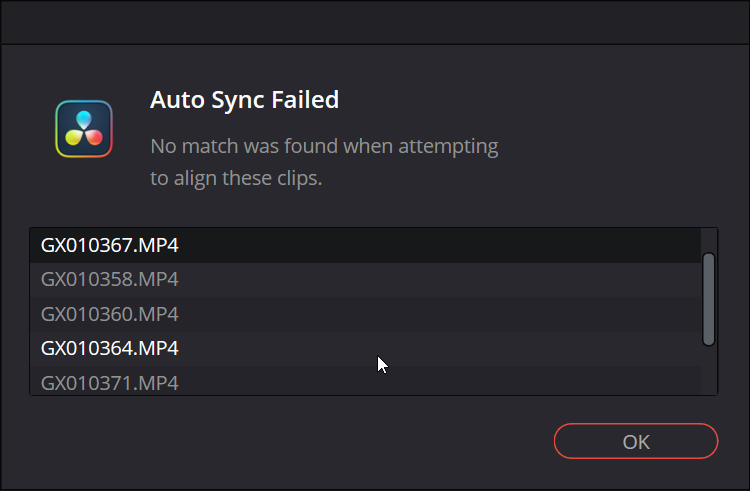Pick the GX010371.MP4 list item
750x491 pixels.
point(365,381)
